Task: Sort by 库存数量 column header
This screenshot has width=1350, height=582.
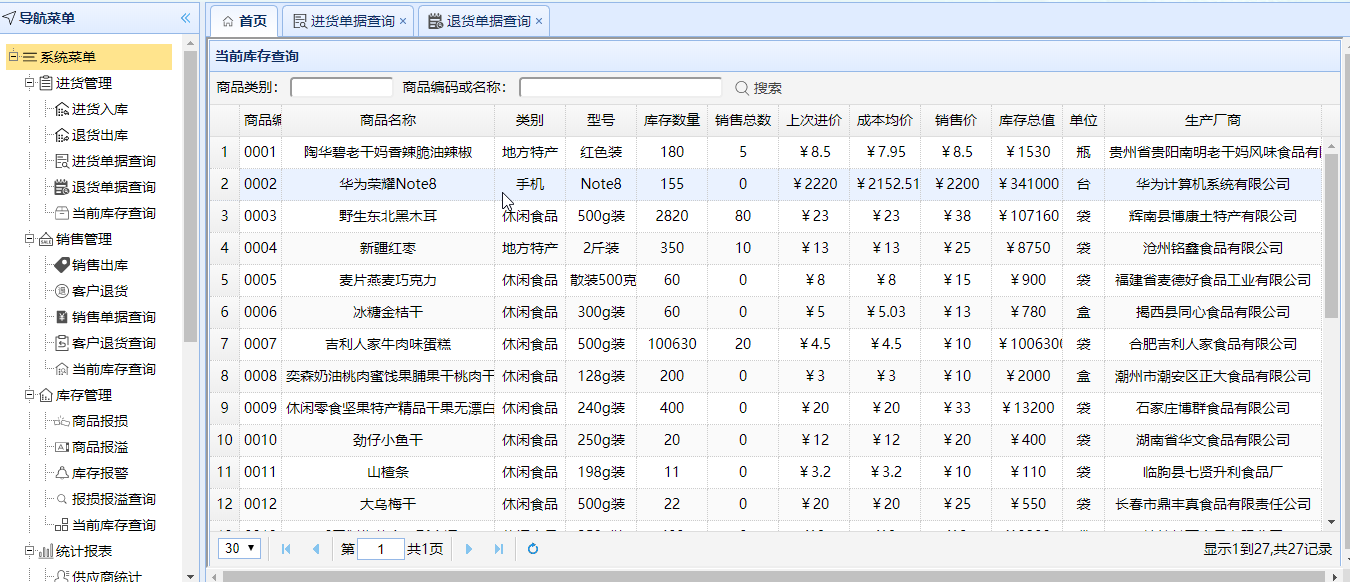Action: [x=672, y=120]
